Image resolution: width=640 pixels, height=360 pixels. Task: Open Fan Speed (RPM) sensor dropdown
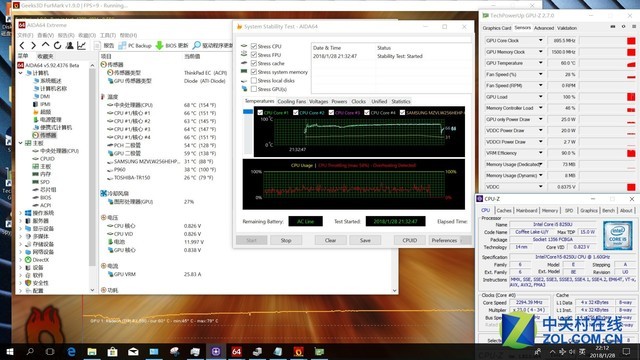click(541, 85)
